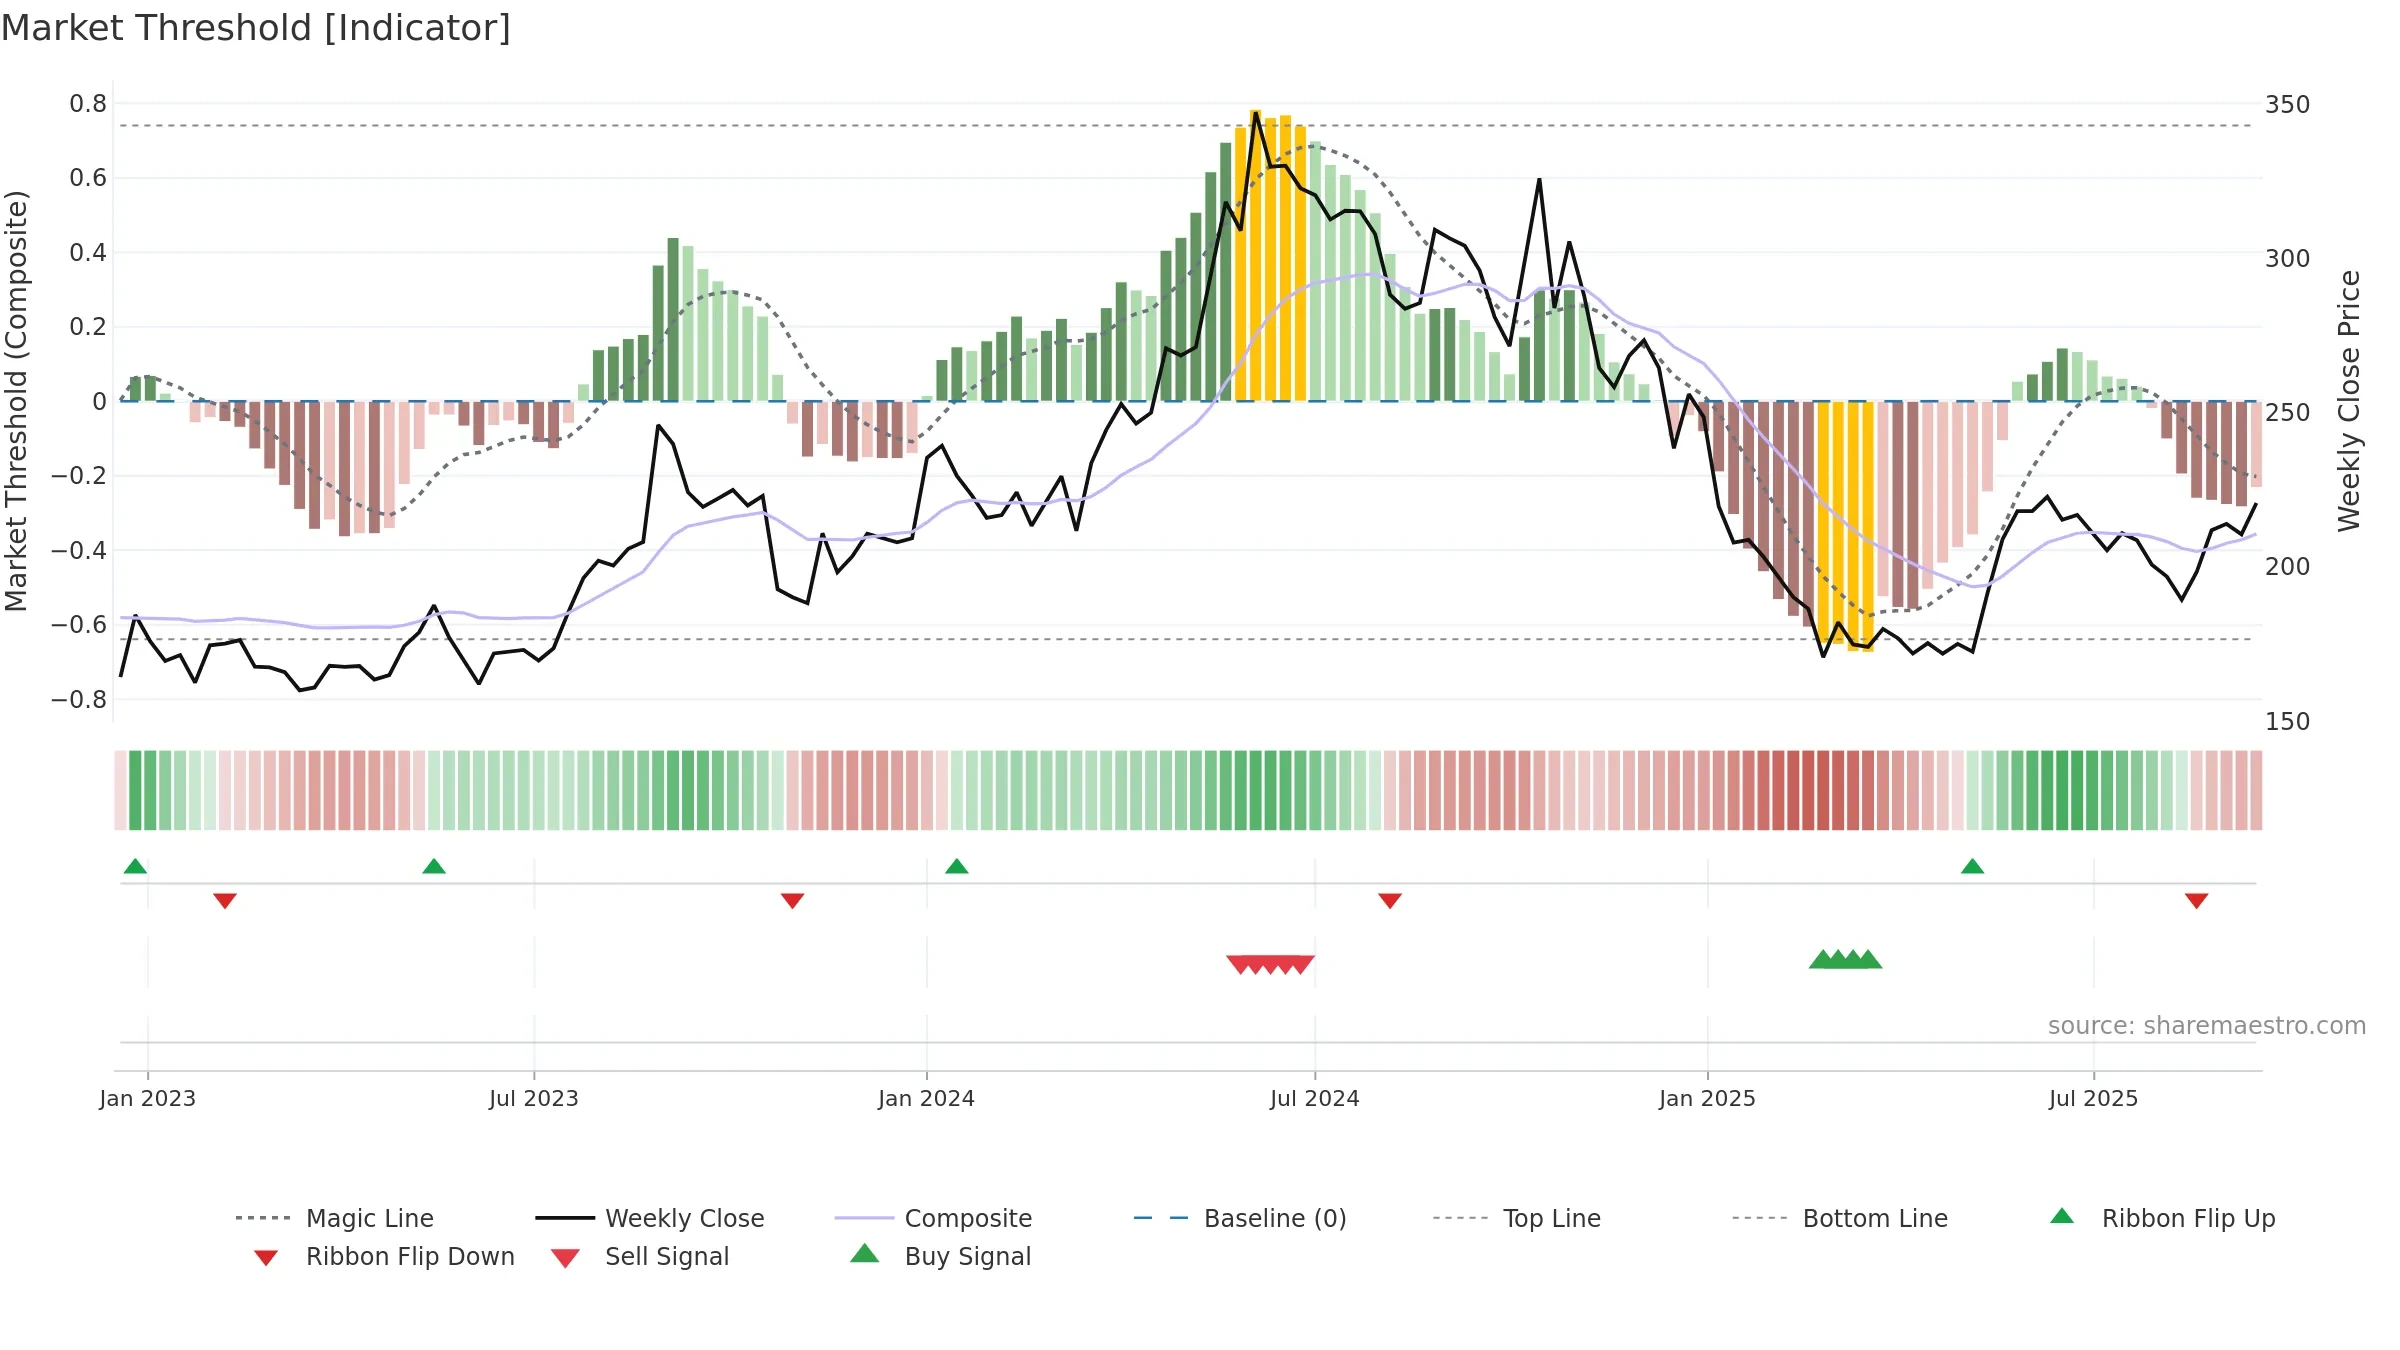2400x1350 pixels.
Task: Click the −0.6 left axis tick
Action: point(79,625)
